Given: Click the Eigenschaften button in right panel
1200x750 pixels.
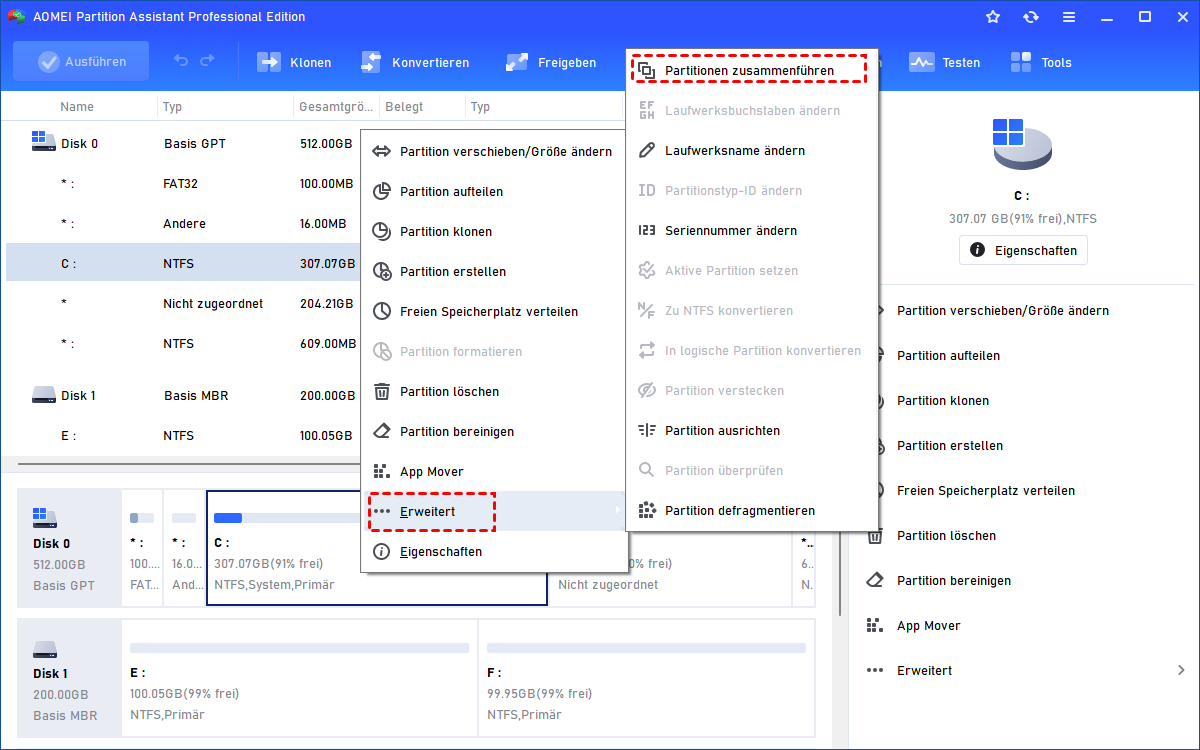Looking at the screenshot, I should pos(1023,250).
